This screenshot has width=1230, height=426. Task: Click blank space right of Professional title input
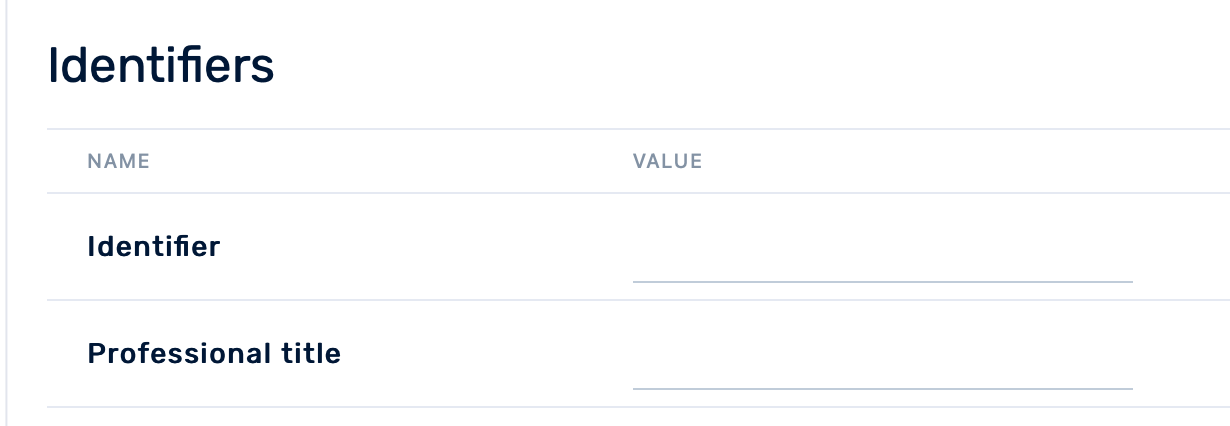1180,354
